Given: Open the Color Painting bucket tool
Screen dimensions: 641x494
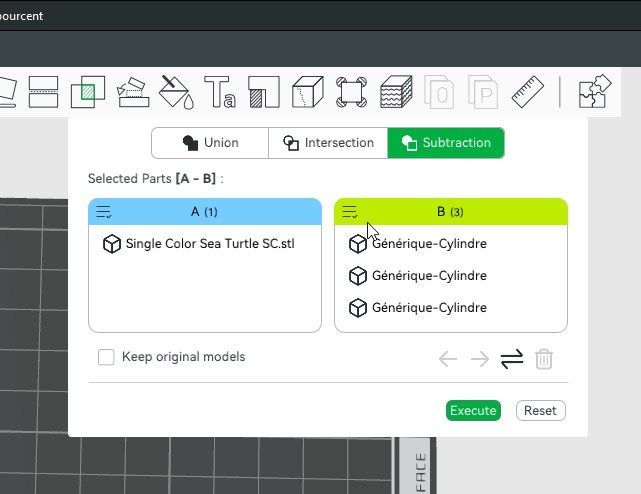Looking at the screenshot, I should coord(177,92).
